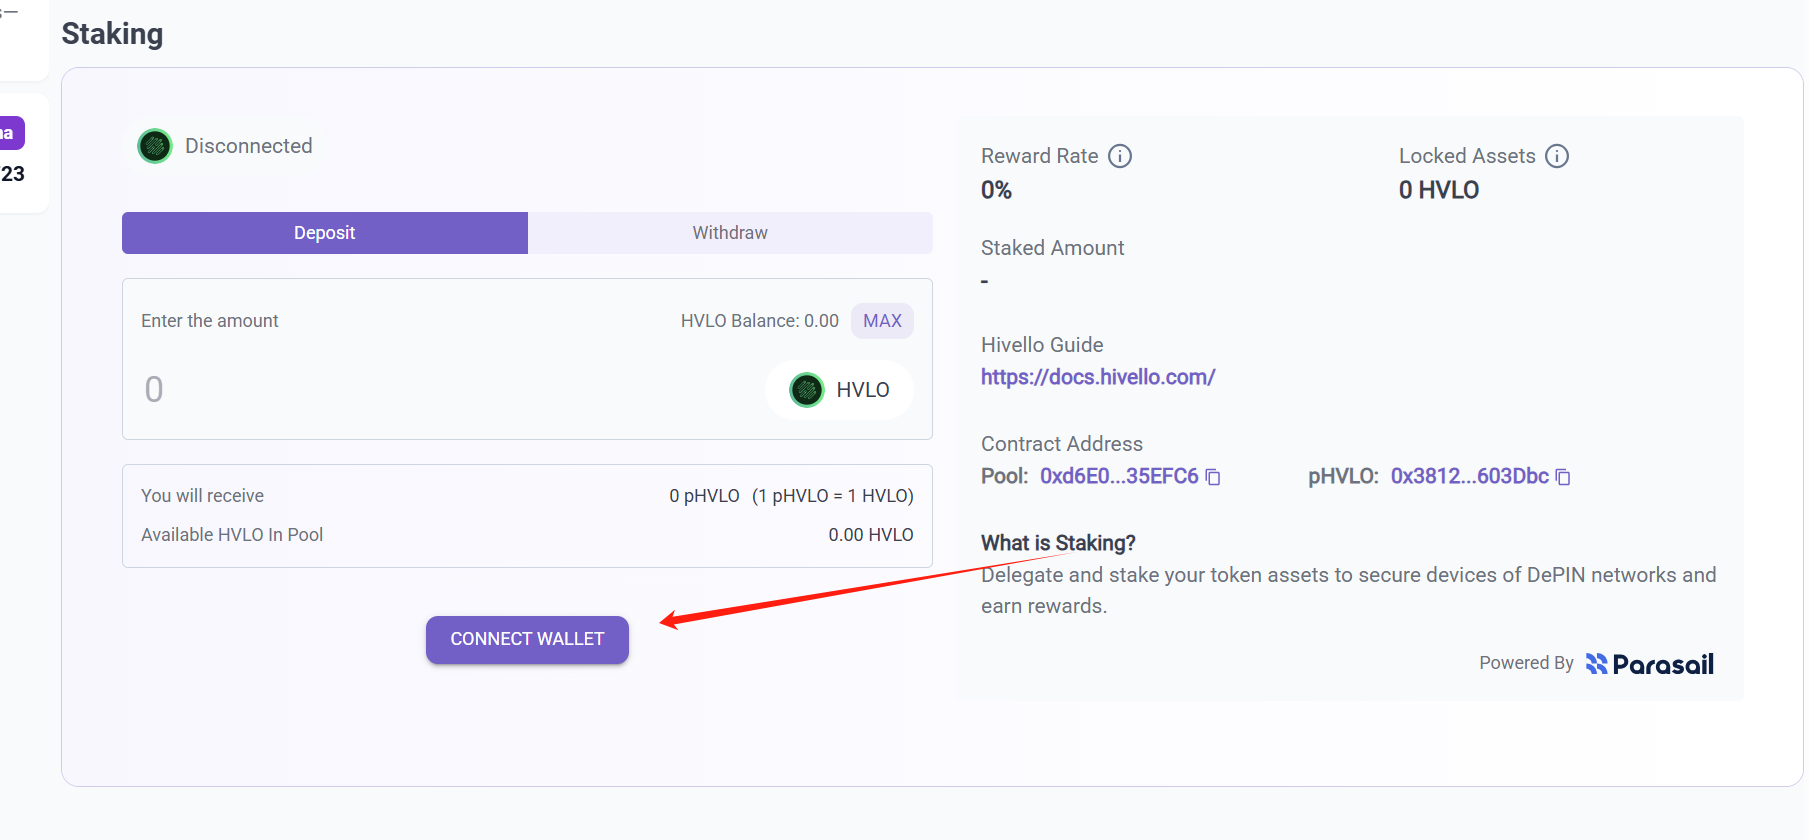Screen dimensions: 1809x840
Task: Copy the pHVLO contract address
Action: coord(1563,477)
